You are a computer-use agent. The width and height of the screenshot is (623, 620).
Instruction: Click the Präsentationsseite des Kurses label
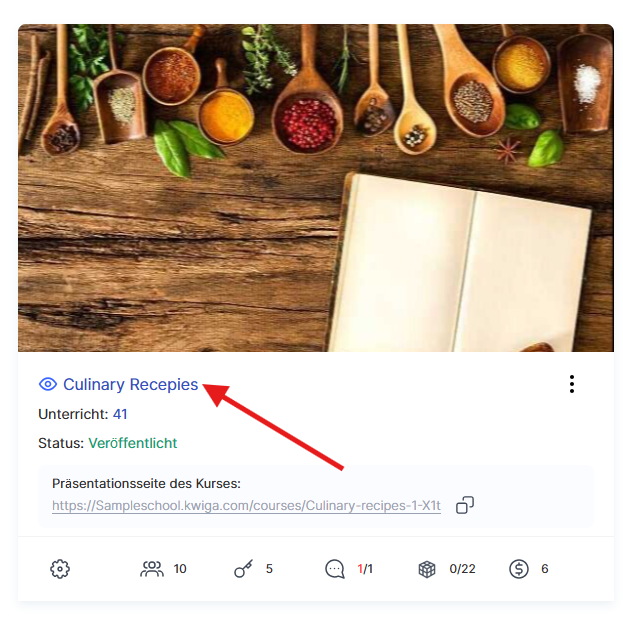tap(146, 484)
